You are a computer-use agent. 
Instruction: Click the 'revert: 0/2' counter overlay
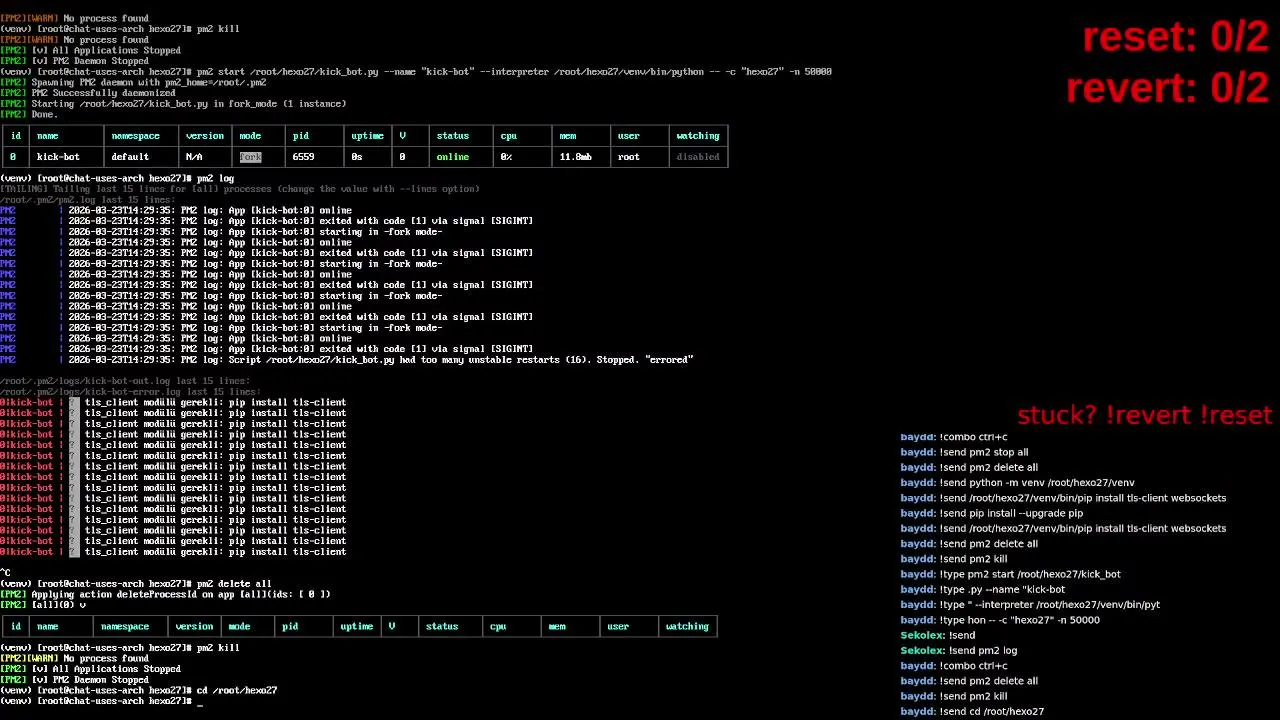click(x=1167, y=88)
